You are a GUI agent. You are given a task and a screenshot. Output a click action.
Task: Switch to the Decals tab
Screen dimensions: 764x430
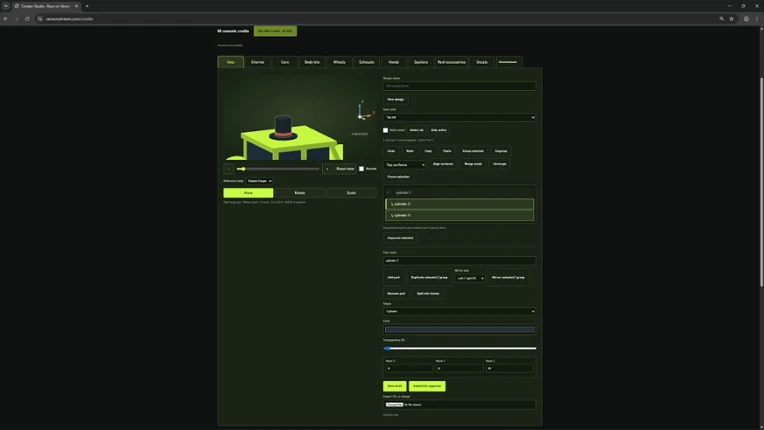coord(482,62)
